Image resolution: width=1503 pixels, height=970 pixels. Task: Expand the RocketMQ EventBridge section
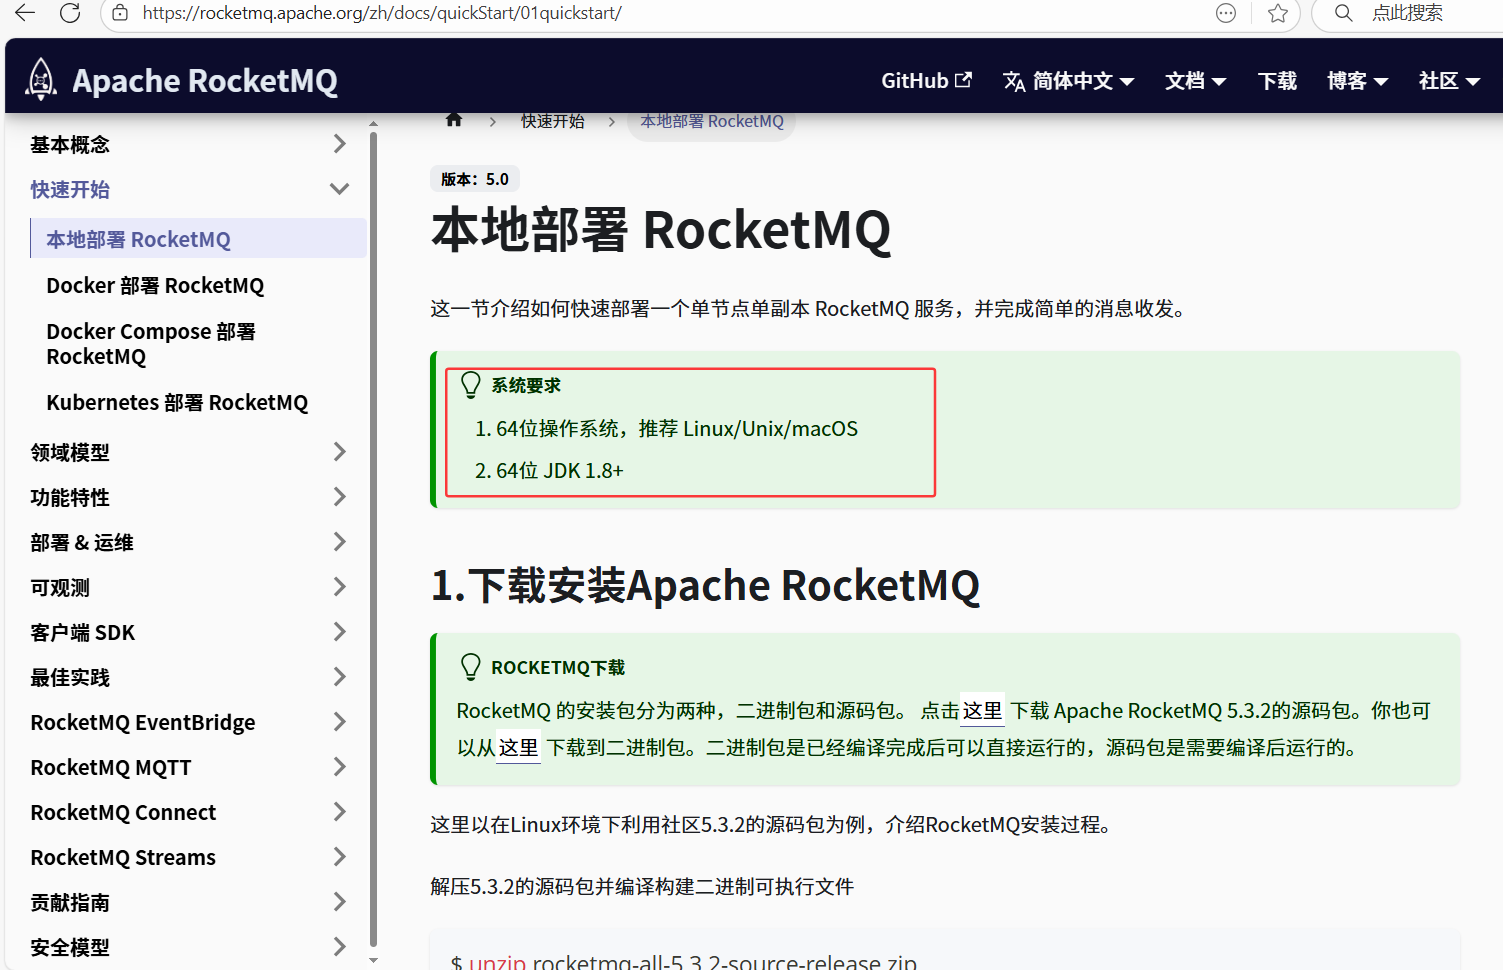pos(339,722)
